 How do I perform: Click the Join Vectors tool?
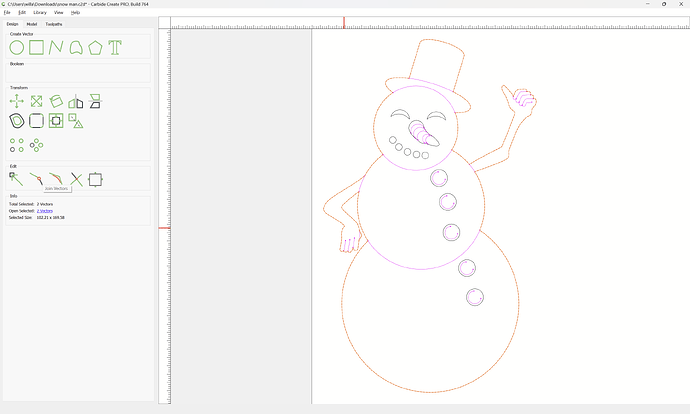(36, 179)
